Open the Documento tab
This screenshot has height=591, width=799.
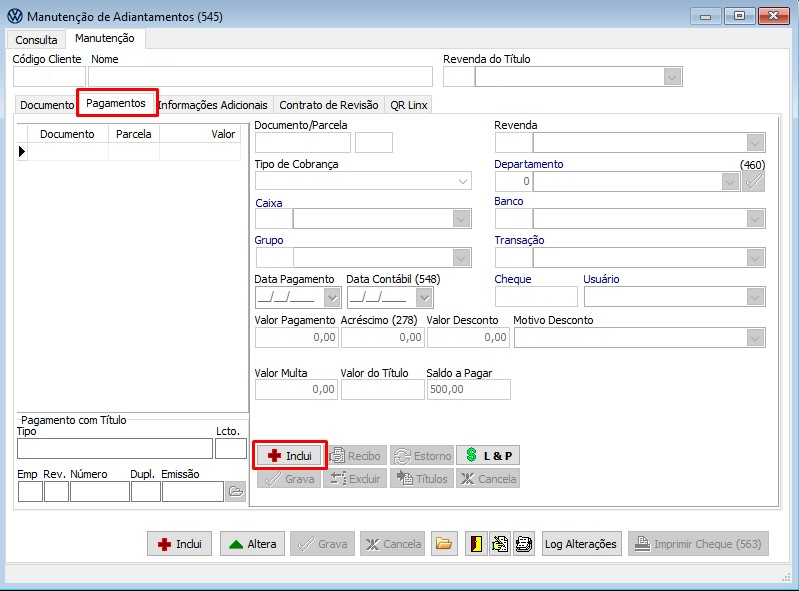[47, 104]
